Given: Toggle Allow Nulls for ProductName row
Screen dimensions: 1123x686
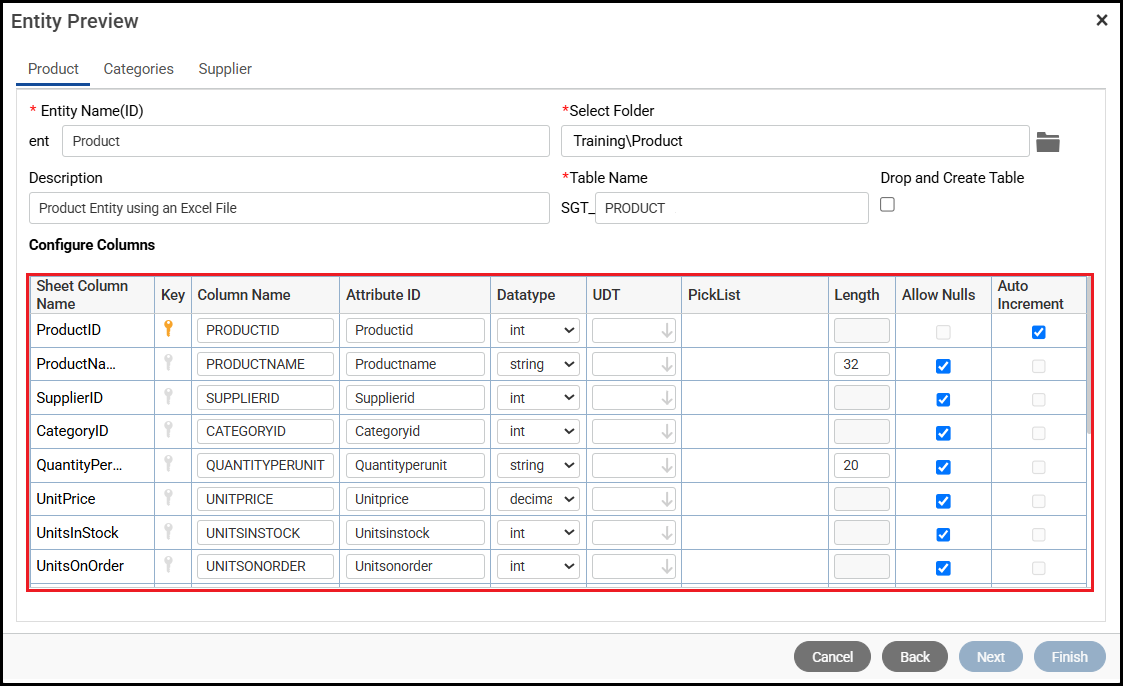Looking at the screenshot, I should [943, 366].
